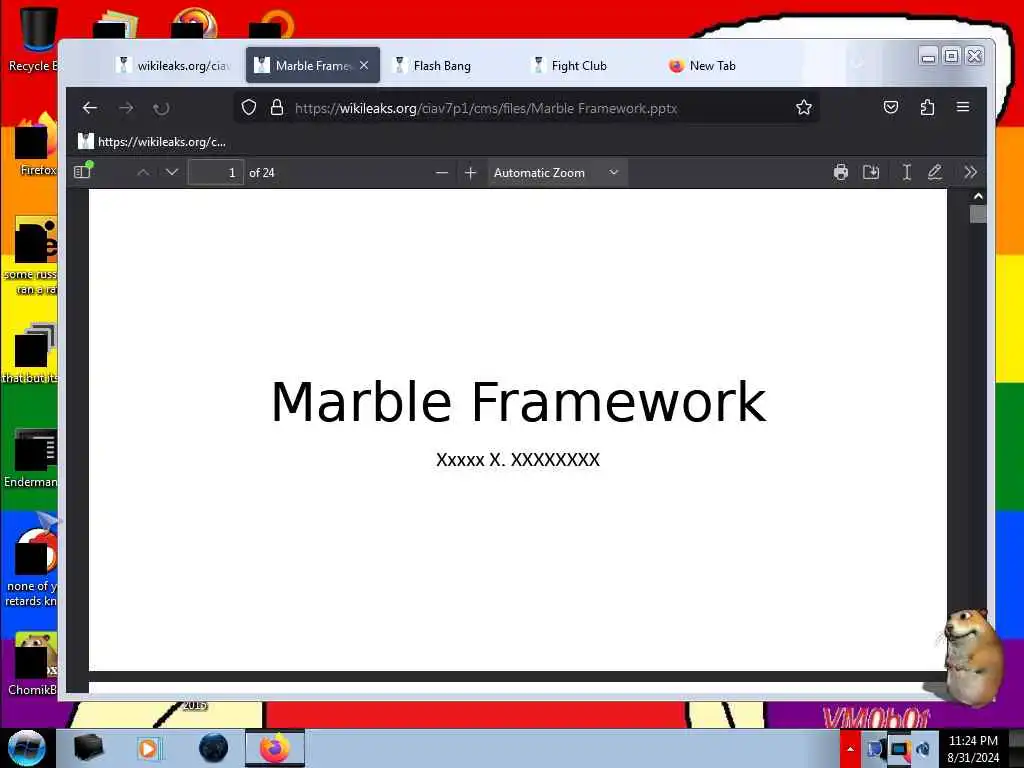This screenshot has width=1024, height=768.
Task: Open Save to Pocket
Action: 891,107
